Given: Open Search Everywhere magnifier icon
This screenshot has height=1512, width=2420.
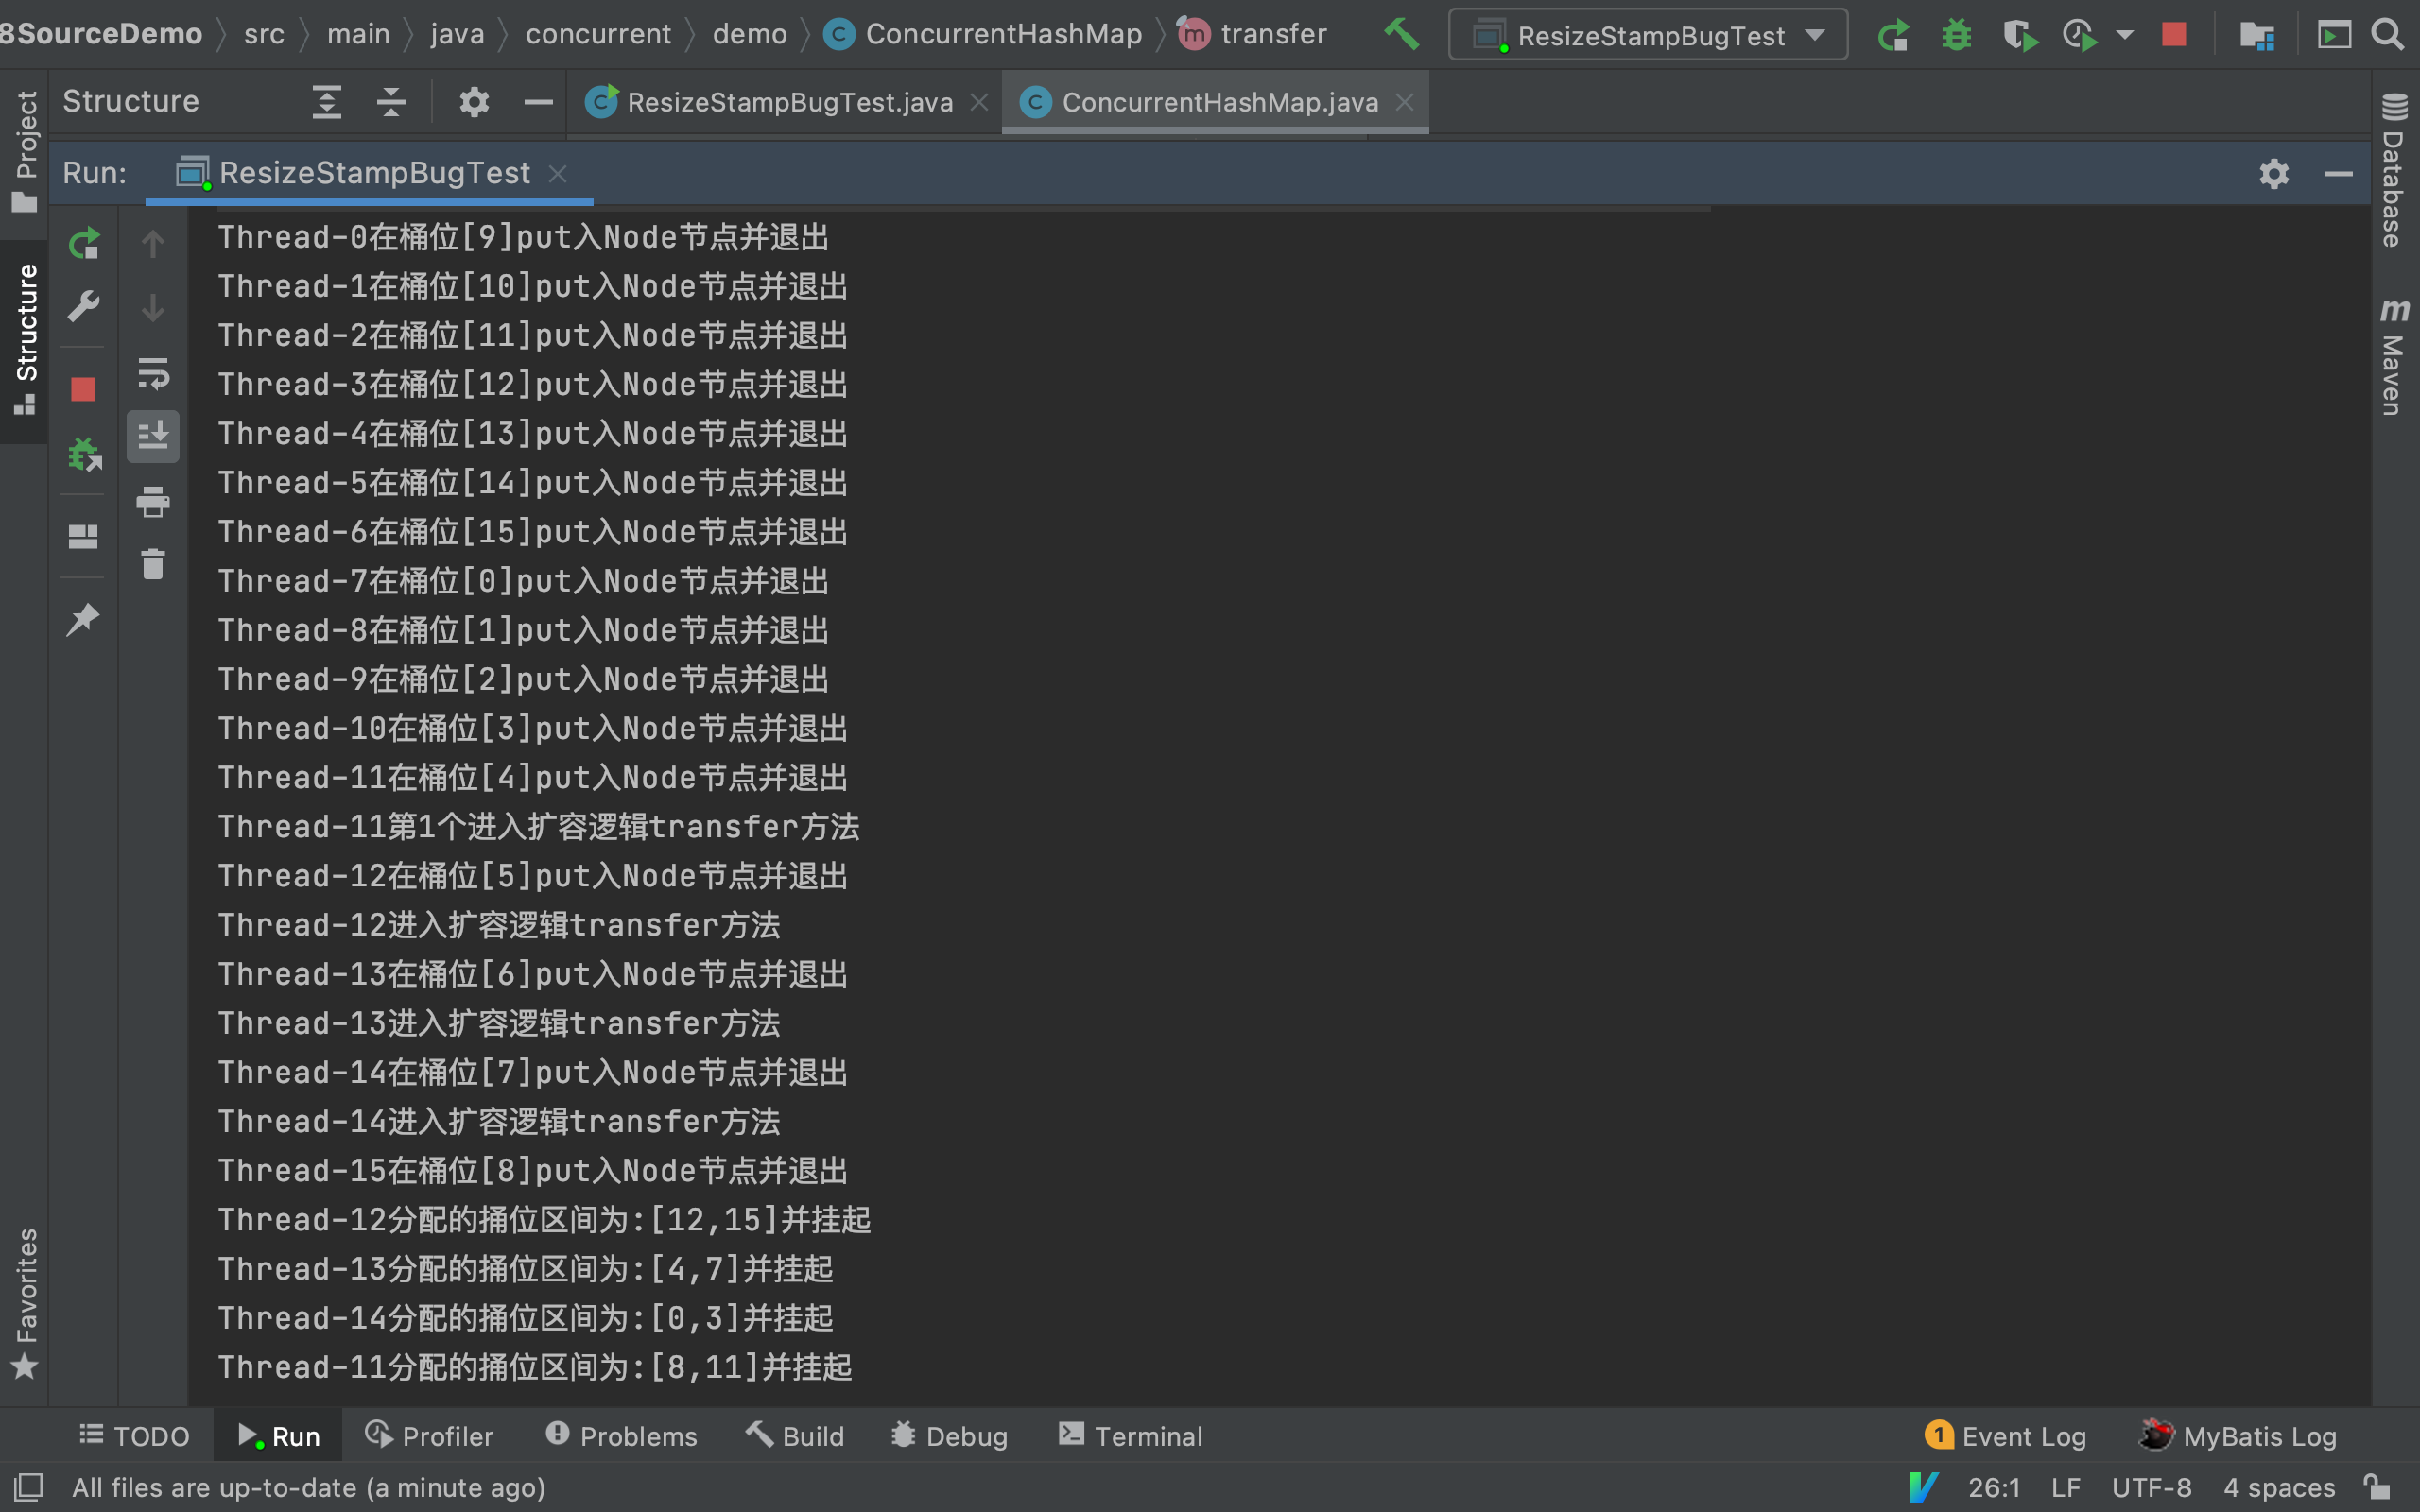Looking at the screenshot, I should (2388, 35).
